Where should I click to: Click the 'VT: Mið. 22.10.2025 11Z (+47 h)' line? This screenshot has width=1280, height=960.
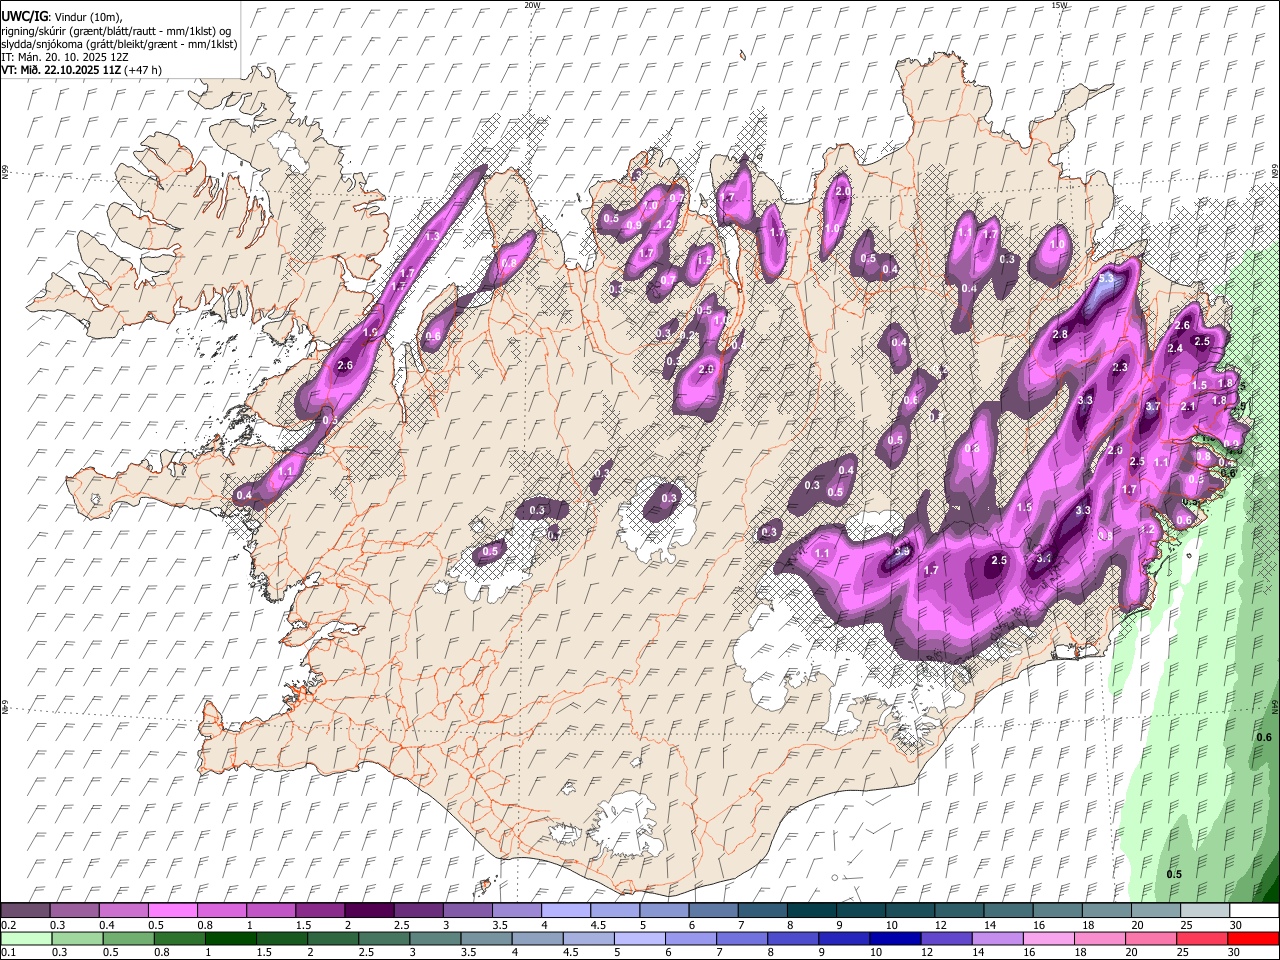pos(81,70)
